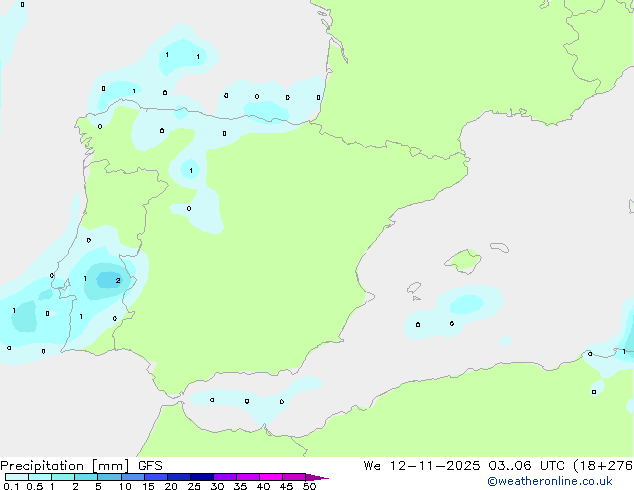Viewport: 634px width, 490px height.
Task: Click the 20–25 mm legend color swatch
Action: [178, 477]
